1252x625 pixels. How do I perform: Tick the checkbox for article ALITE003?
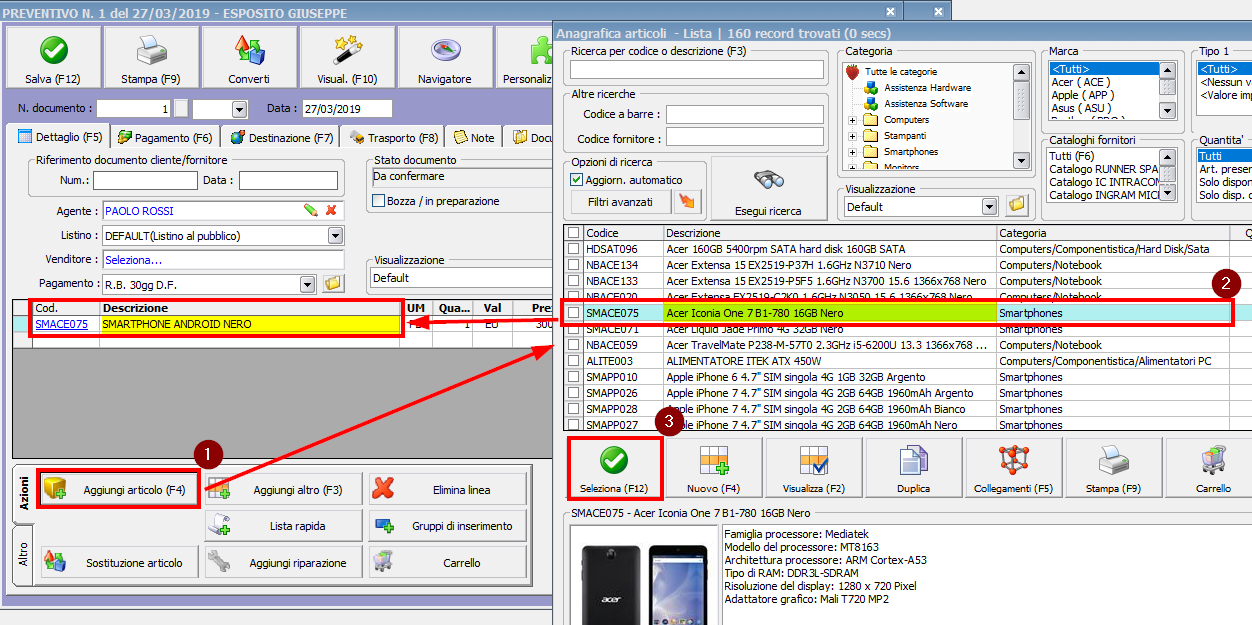point(573,361)
